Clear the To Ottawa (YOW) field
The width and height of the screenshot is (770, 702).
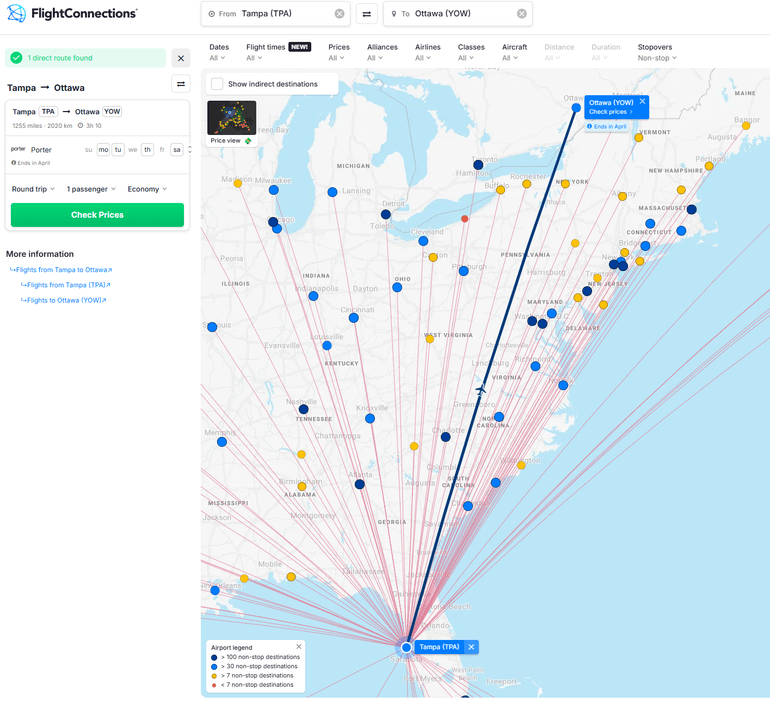(521, 14)
